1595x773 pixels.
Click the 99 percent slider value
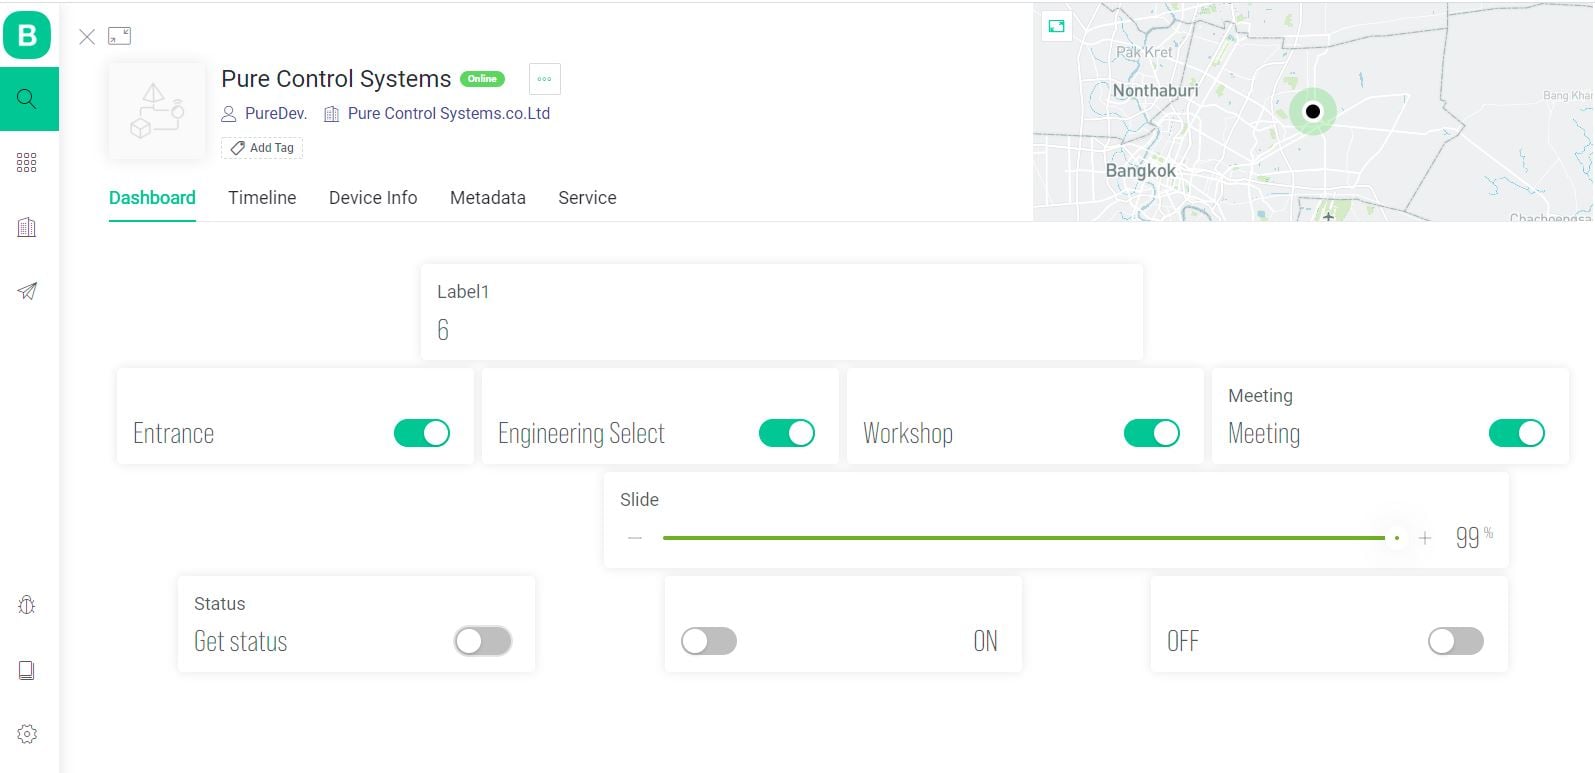coord(1474,537)
